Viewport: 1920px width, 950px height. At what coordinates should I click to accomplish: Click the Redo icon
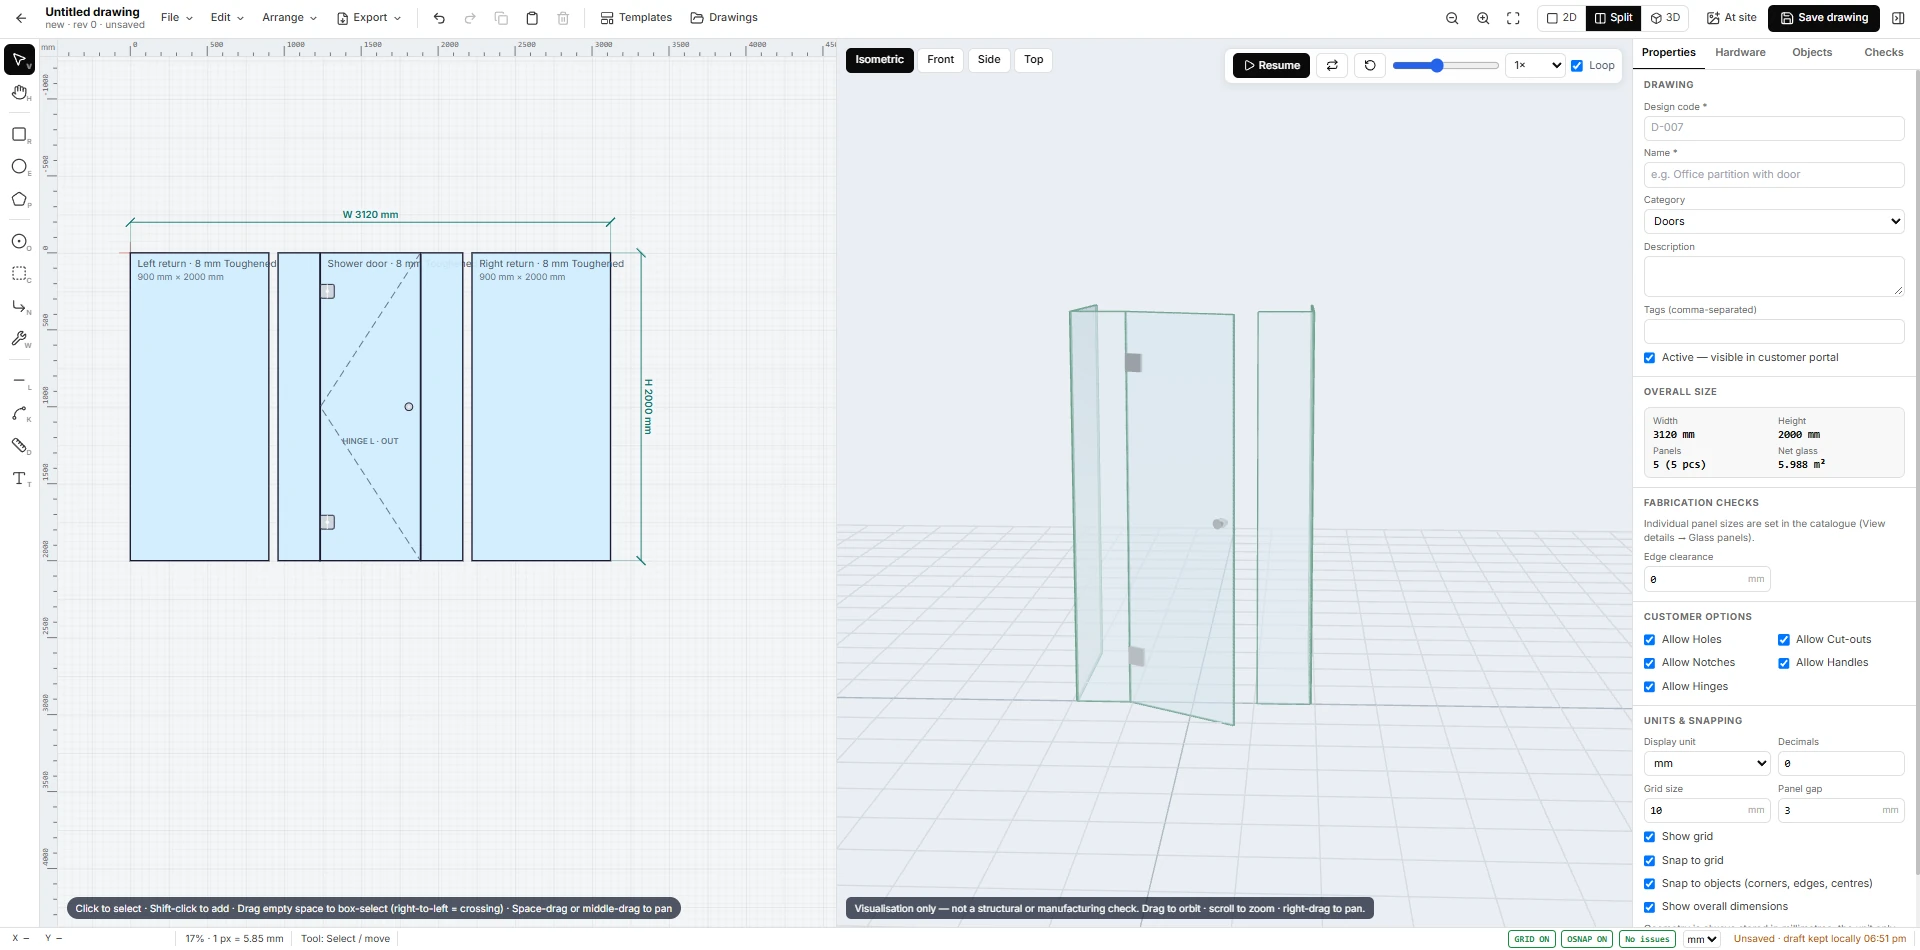click(x=470, y=18)
